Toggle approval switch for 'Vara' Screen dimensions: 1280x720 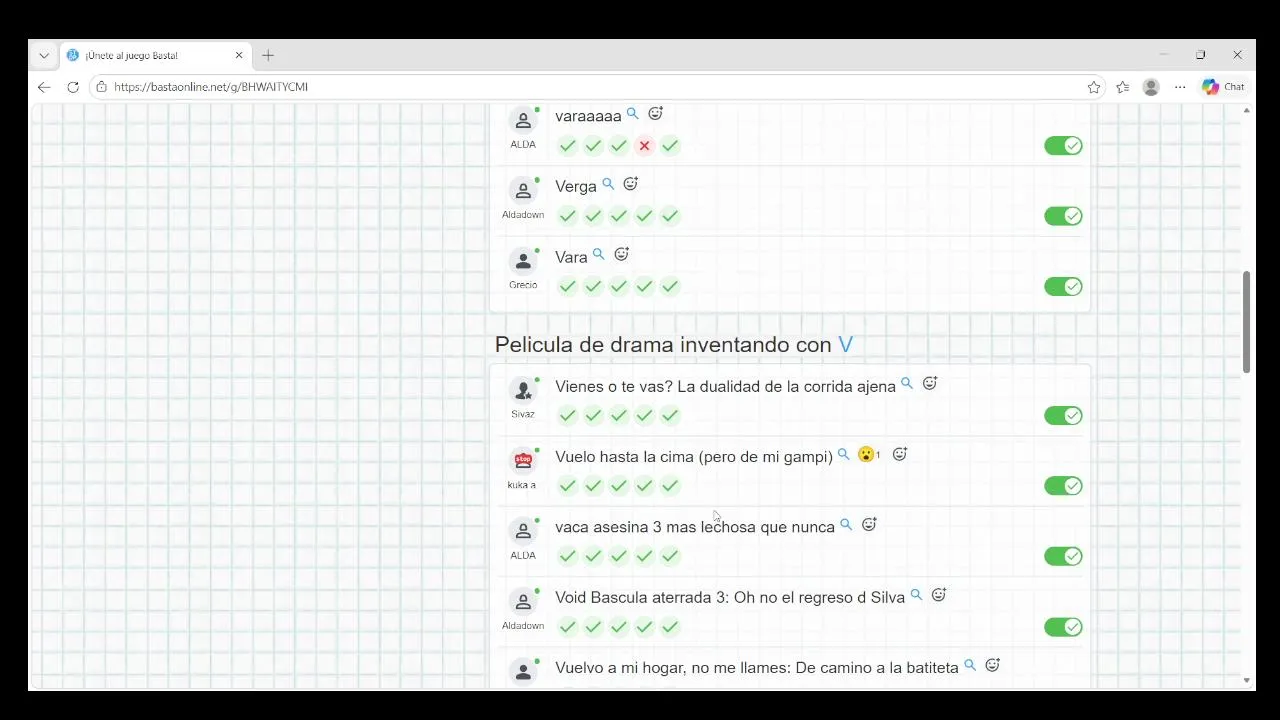click(x=1063, y=287)
